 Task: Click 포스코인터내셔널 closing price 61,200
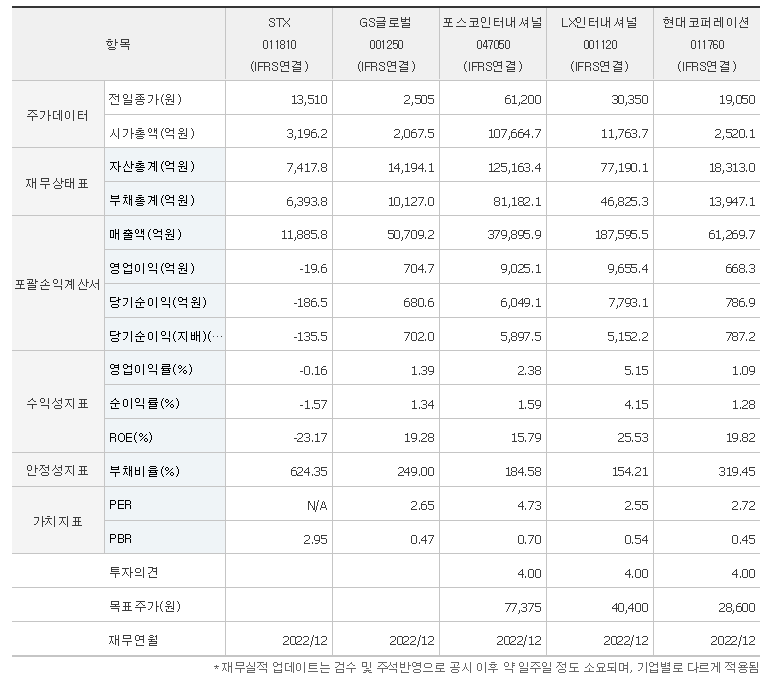click(523, 99)
